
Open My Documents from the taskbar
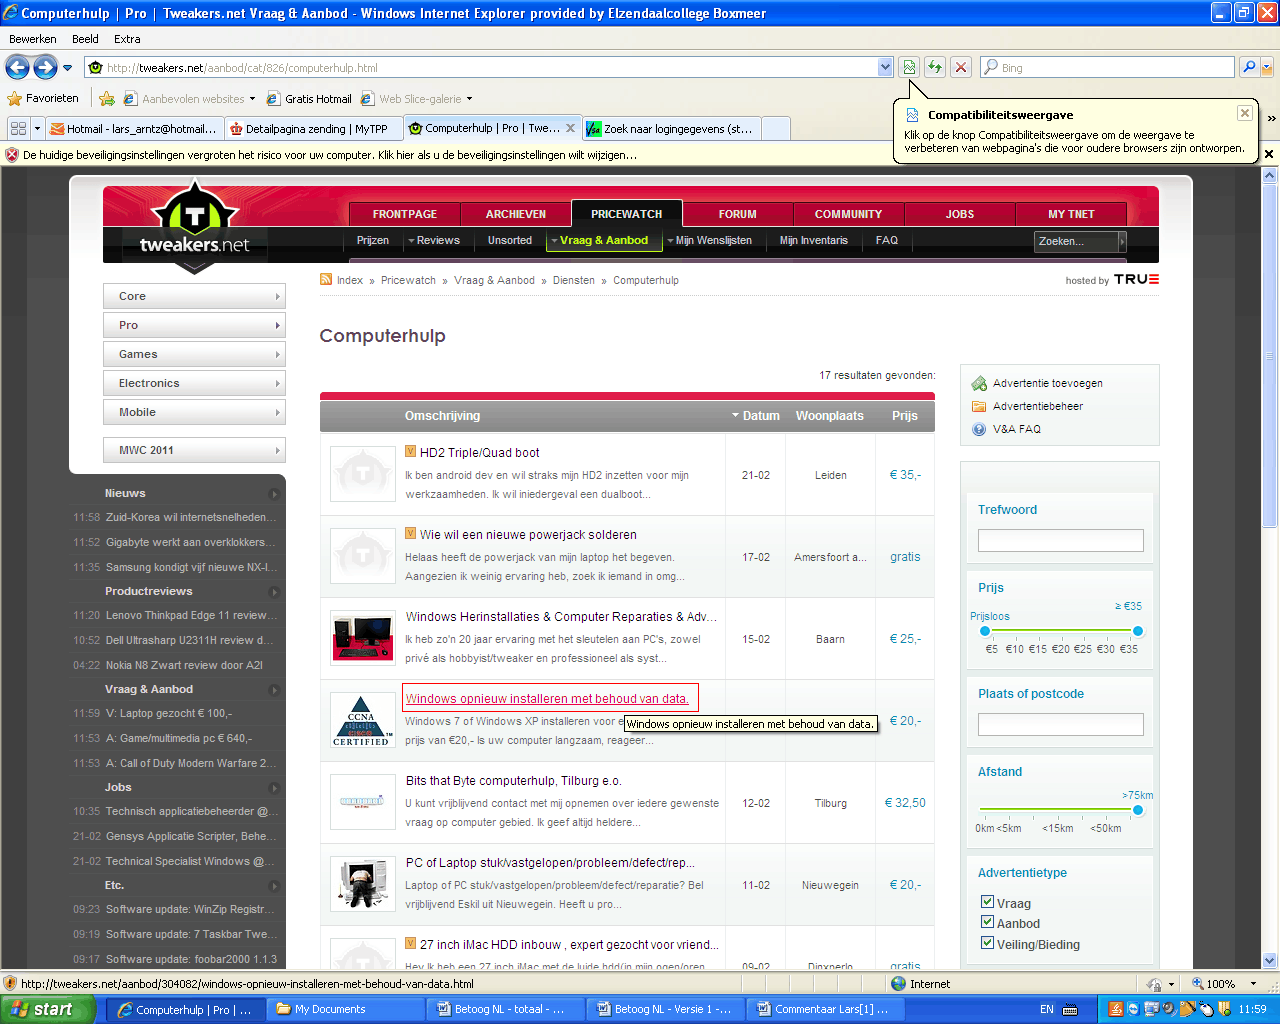[347, 1010]
